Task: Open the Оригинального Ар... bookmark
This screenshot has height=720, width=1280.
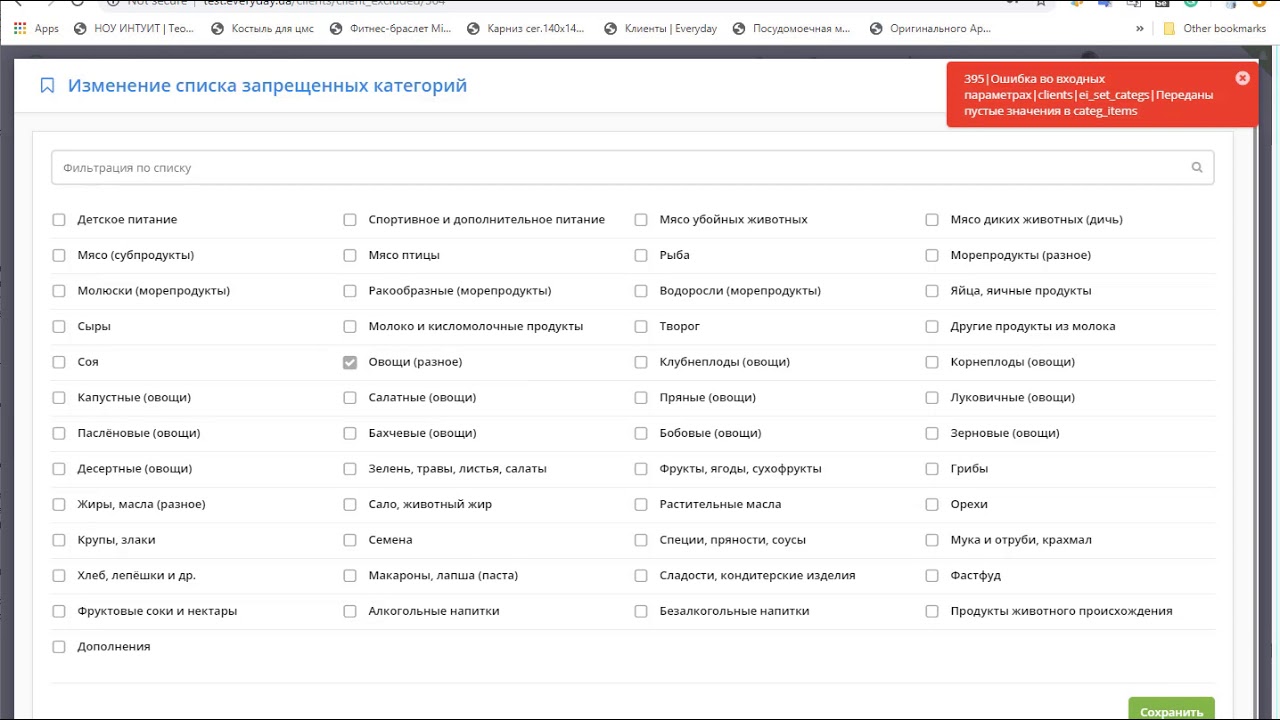Action: (x=931, y=29)
